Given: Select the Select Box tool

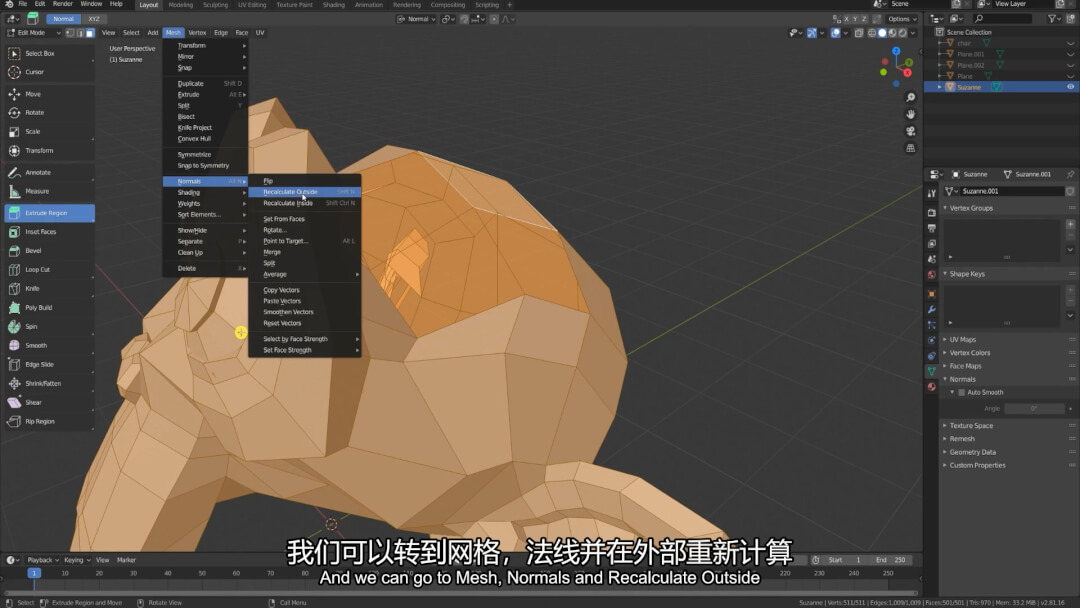Looking at the screenshot, I should 49,53.
